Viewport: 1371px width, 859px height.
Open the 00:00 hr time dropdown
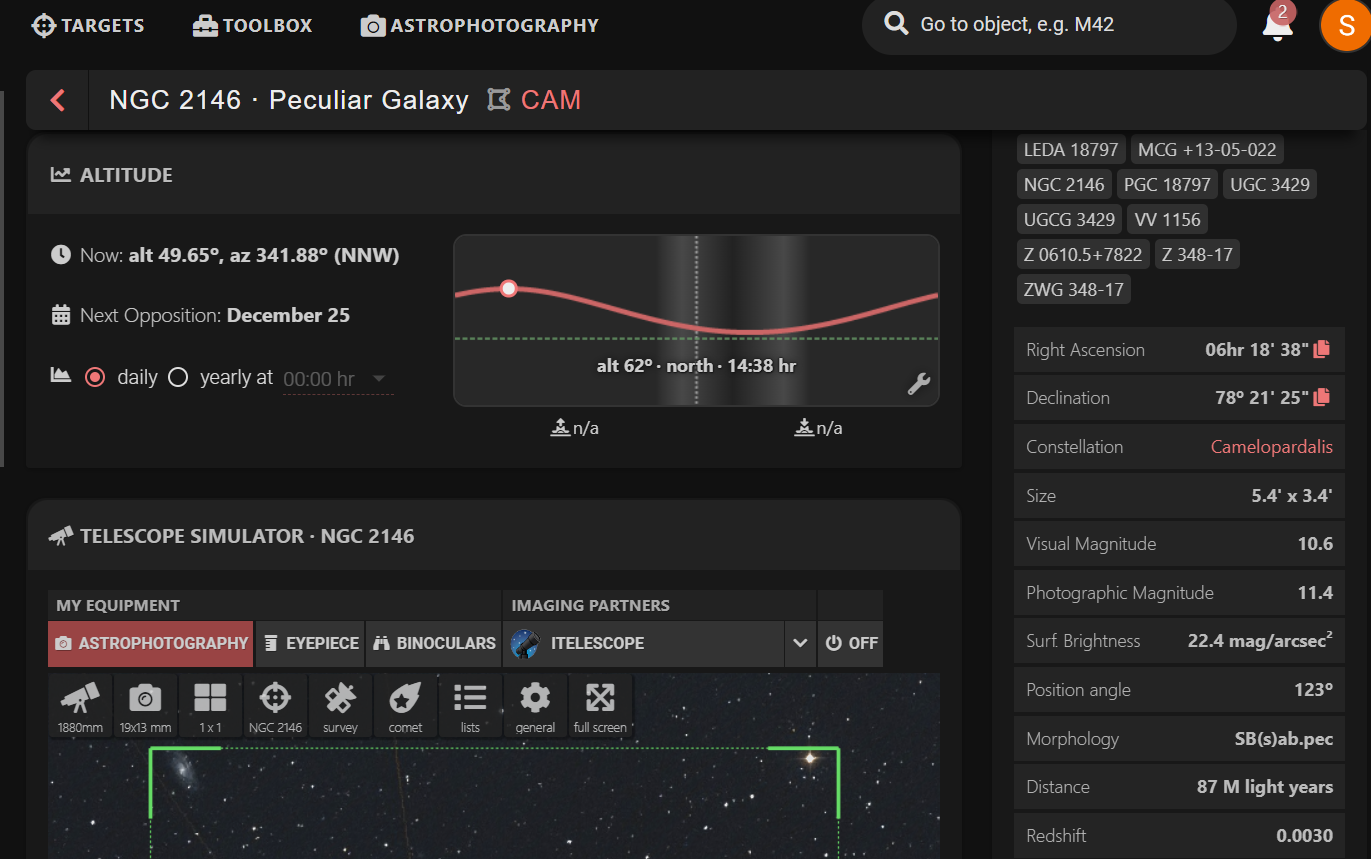[x=337, y=379]
